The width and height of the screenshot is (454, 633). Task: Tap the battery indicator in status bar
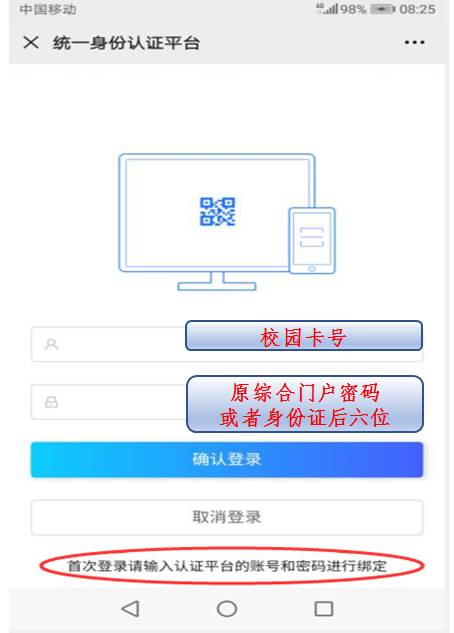(x=383, y=9)
